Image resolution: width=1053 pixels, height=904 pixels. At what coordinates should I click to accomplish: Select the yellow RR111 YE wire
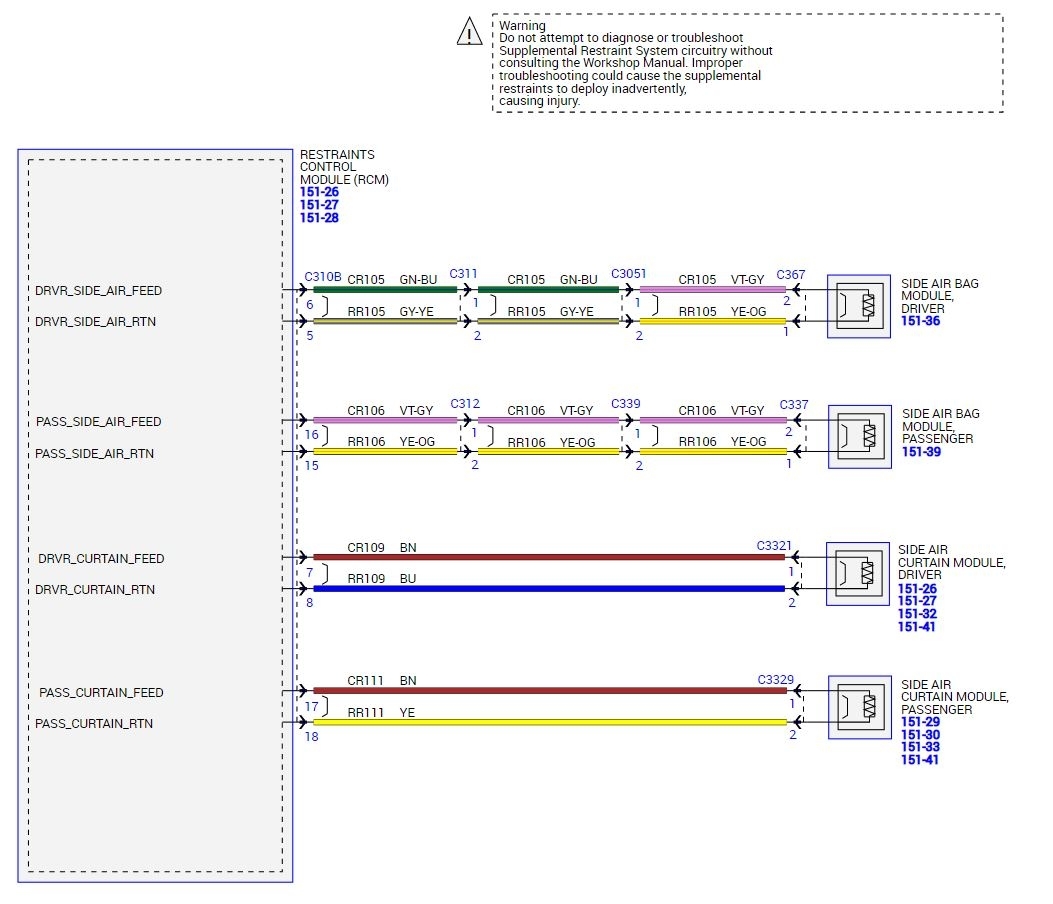(549, 723)
